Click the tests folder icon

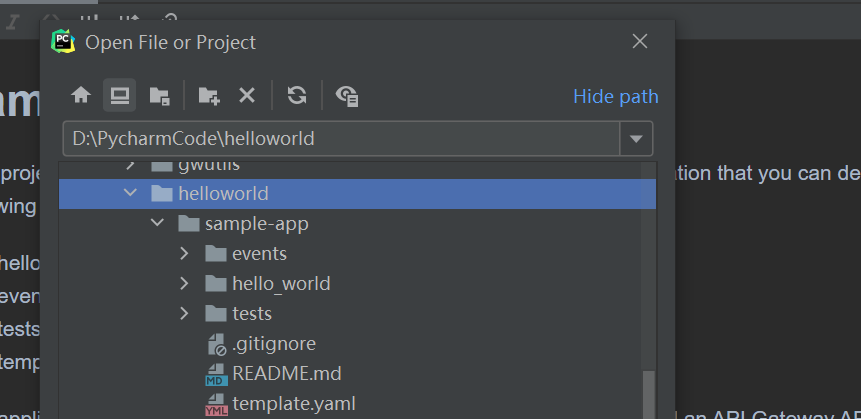pyautogui.click(x=216, y=314)
